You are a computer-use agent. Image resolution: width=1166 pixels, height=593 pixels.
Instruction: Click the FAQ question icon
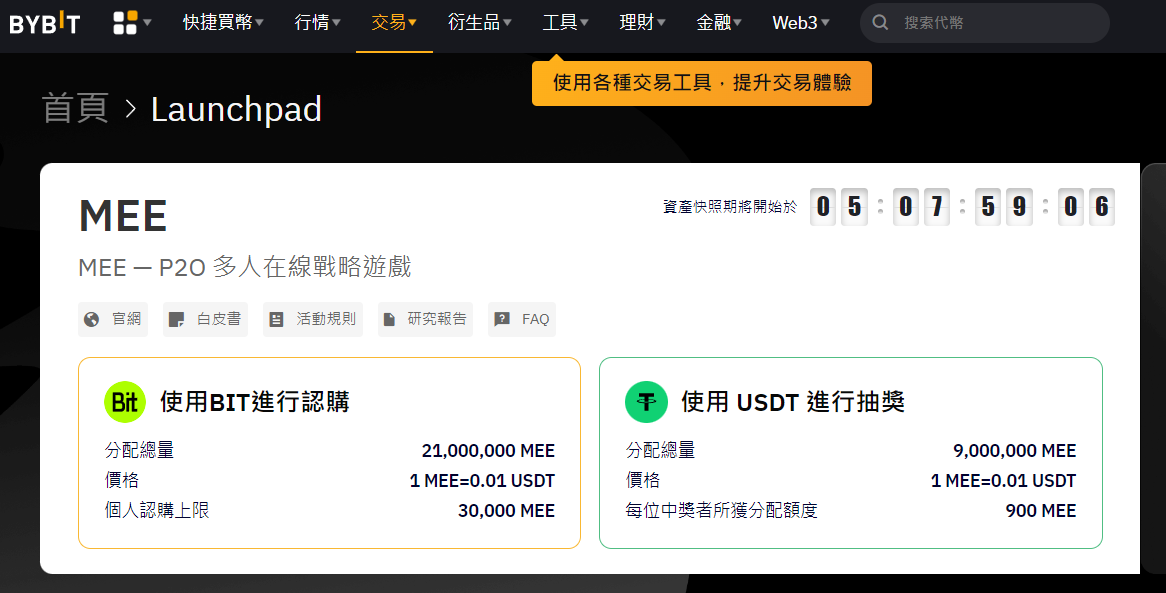(x=502, y=319)
